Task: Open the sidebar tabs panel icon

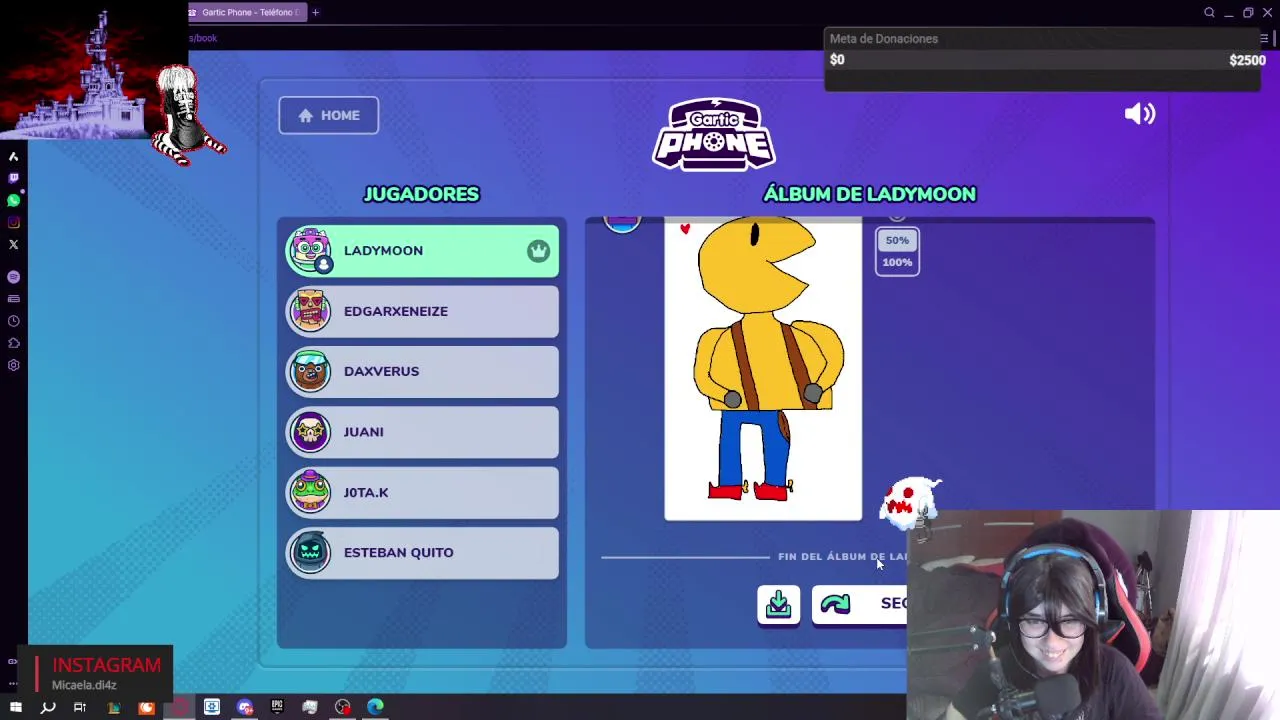Action: (13, 299)
